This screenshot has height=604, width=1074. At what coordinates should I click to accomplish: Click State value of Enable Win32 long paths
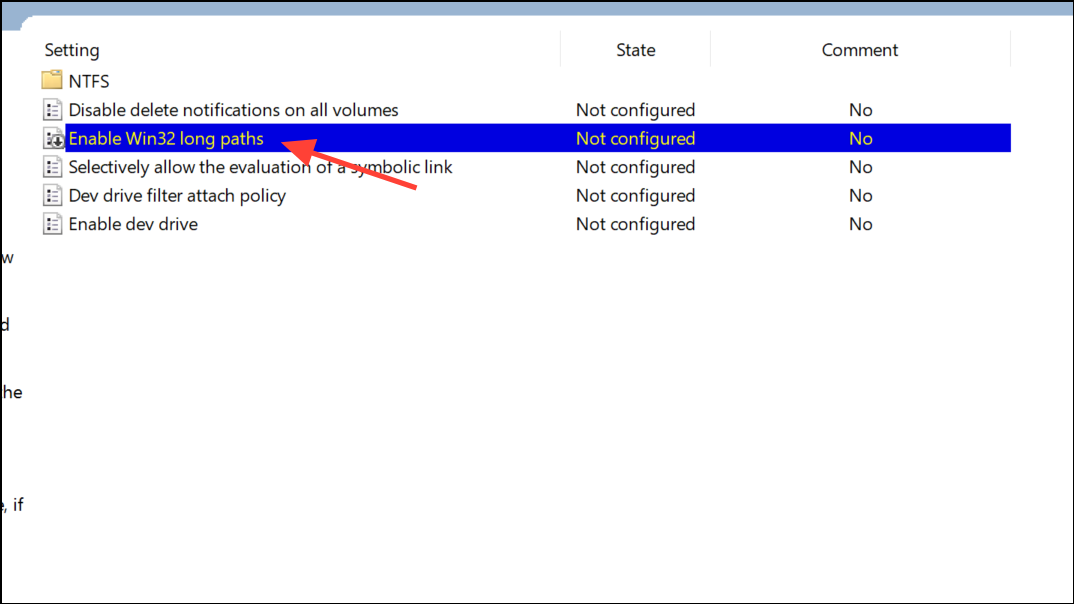click(x=635, y=139)
